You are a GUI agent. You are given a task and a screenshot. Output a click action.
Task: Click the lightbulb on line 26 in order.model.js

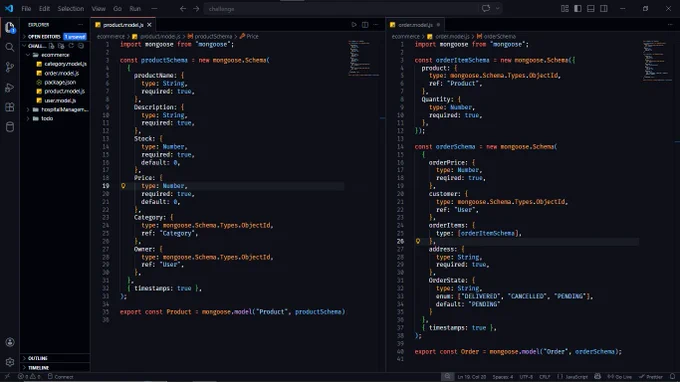(418, 241)
